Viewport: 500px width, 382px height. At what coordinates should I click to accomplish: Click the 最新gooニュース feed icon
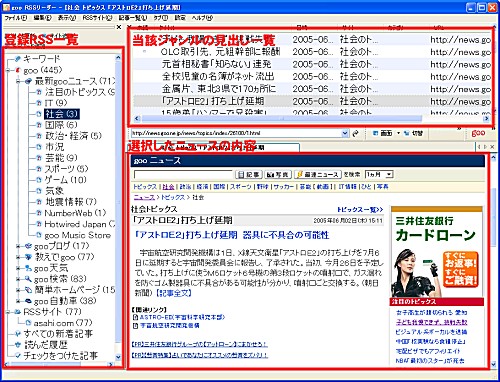click(29, 81)
